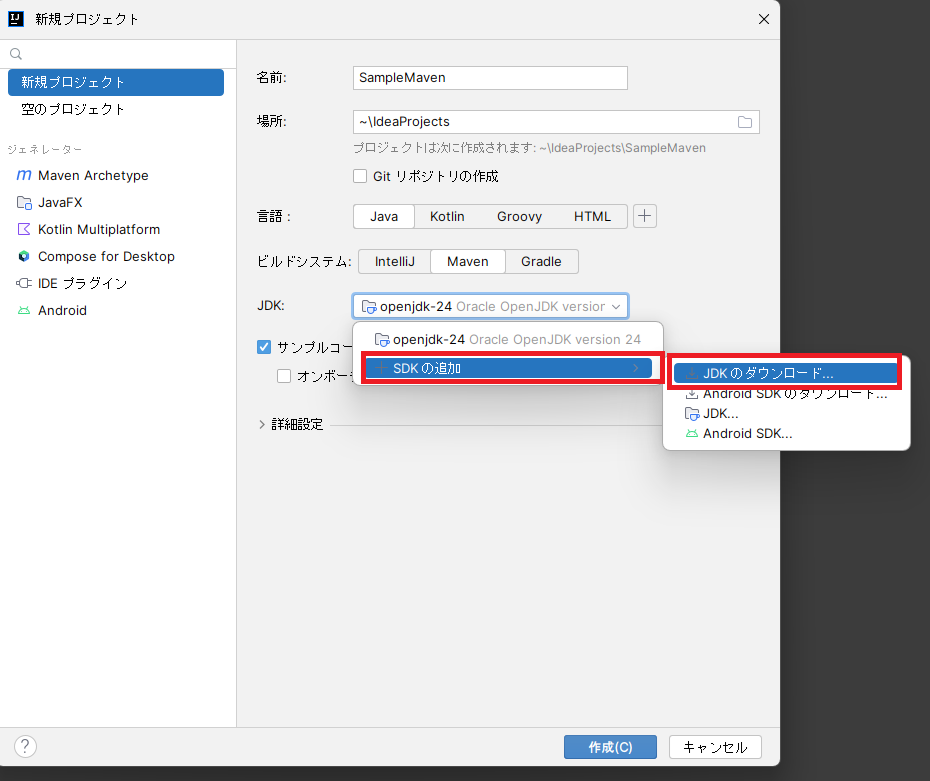Click the sidebar search field
The width and height of the screenshot is (930, 781).
coord(118,54)
